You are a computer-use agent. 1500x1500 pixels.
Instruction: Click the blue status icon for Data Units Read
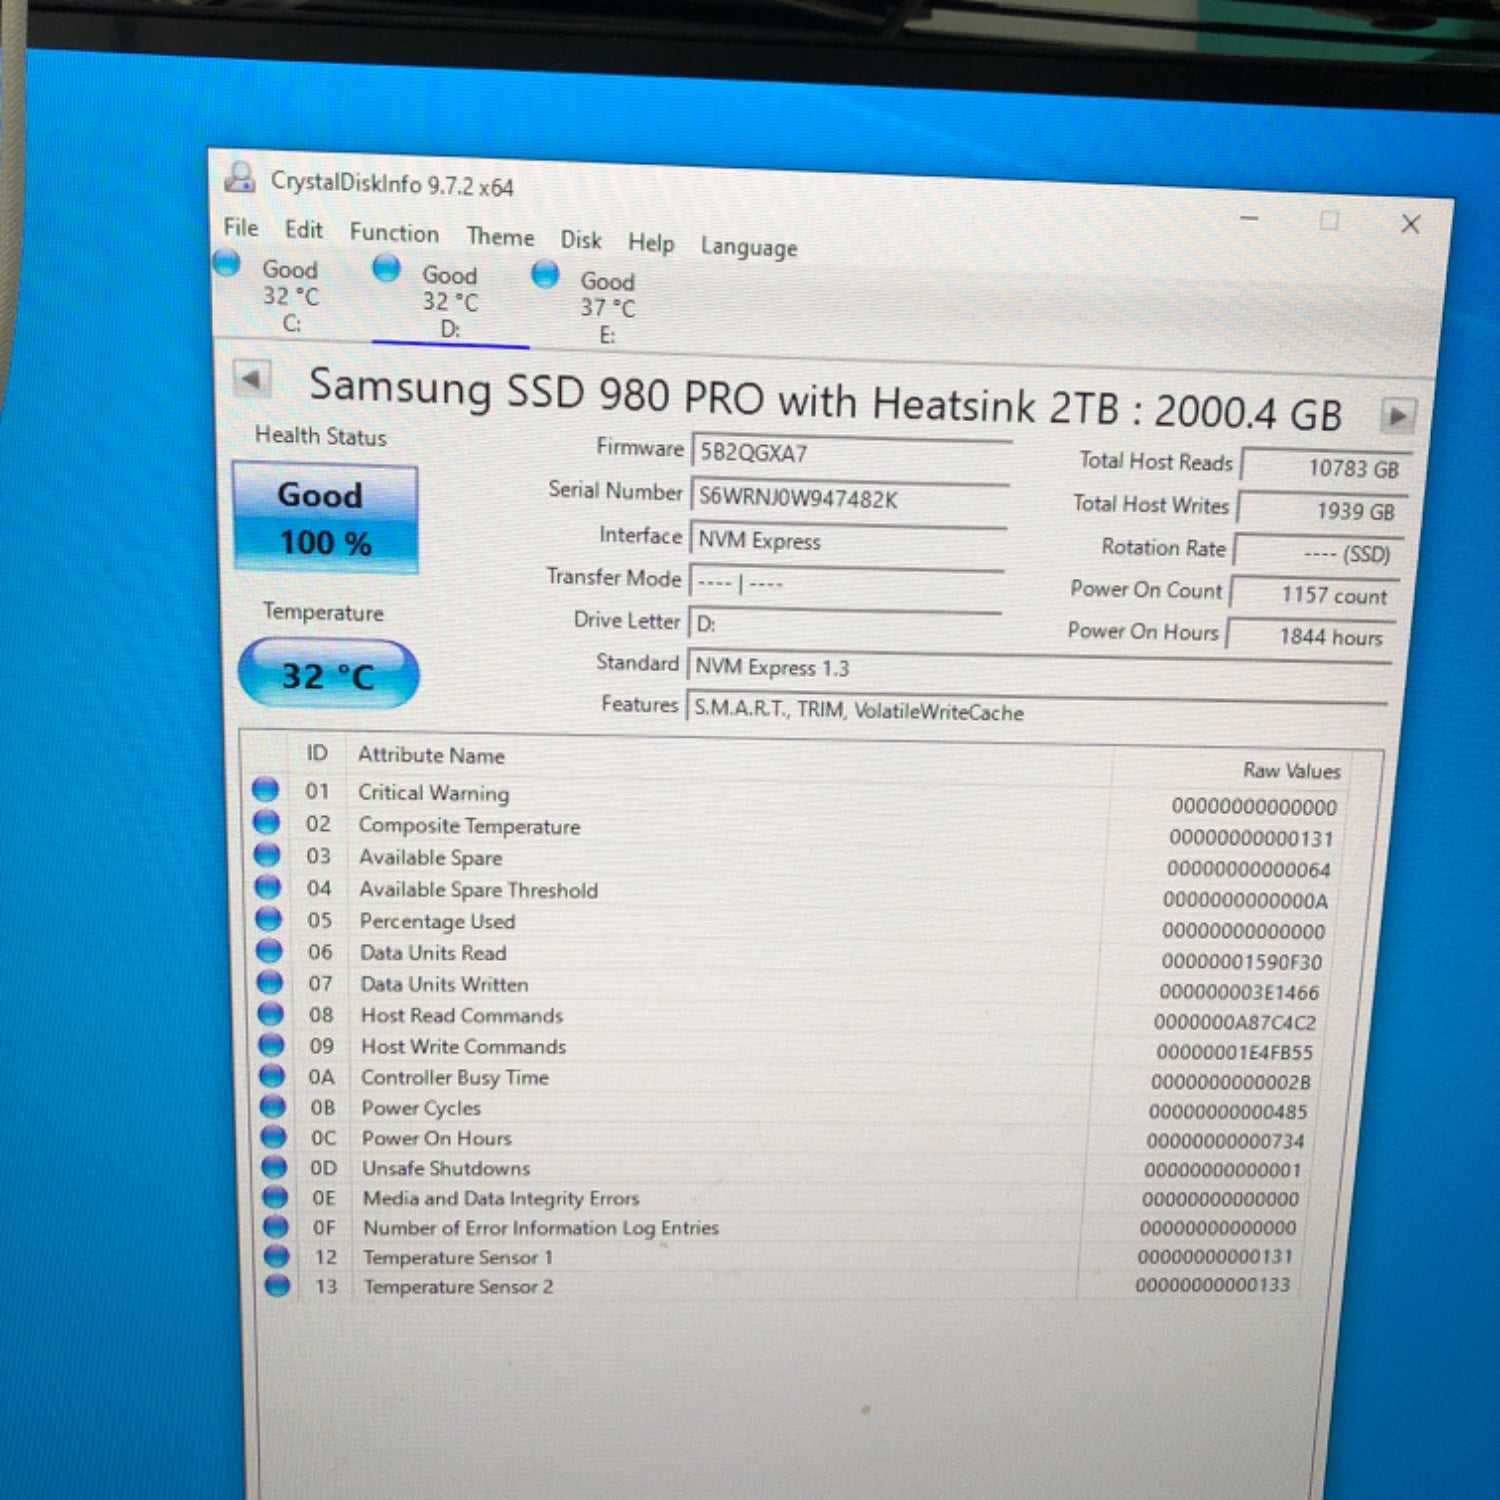(x=269, y=949)
